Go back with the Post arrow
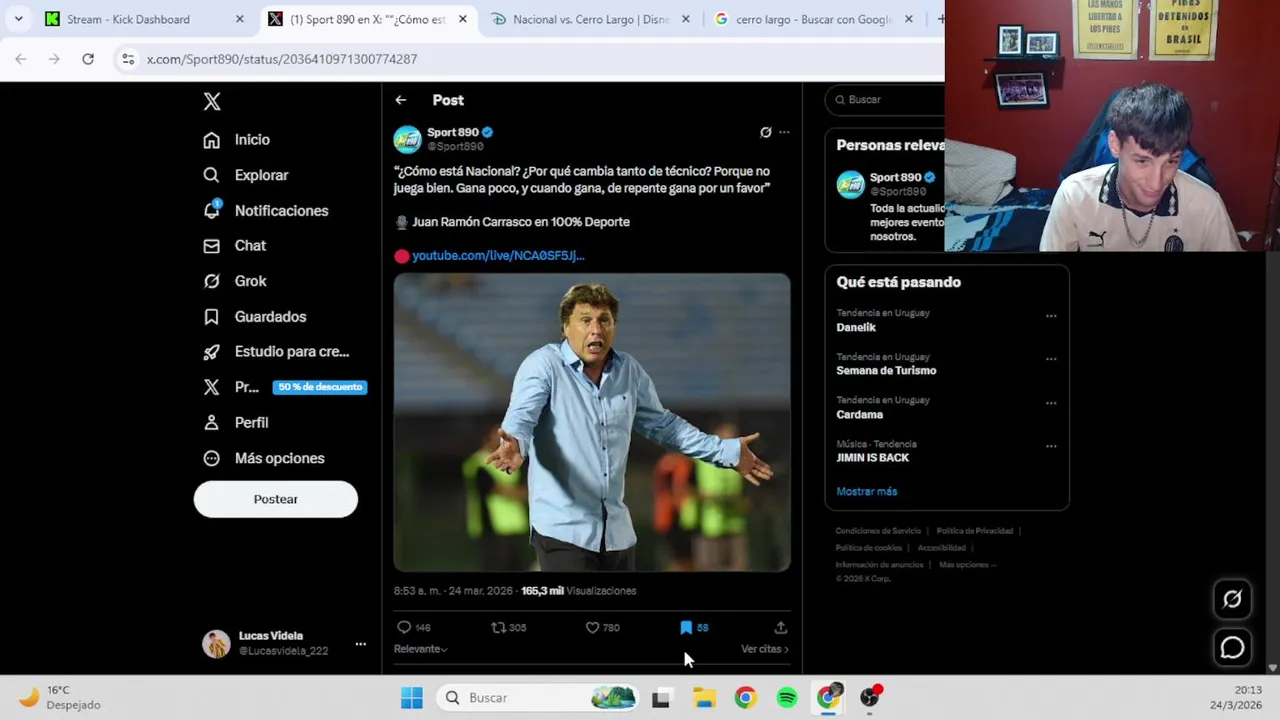The height and width of the screenshot is (720, 1280). coord(400,100)
